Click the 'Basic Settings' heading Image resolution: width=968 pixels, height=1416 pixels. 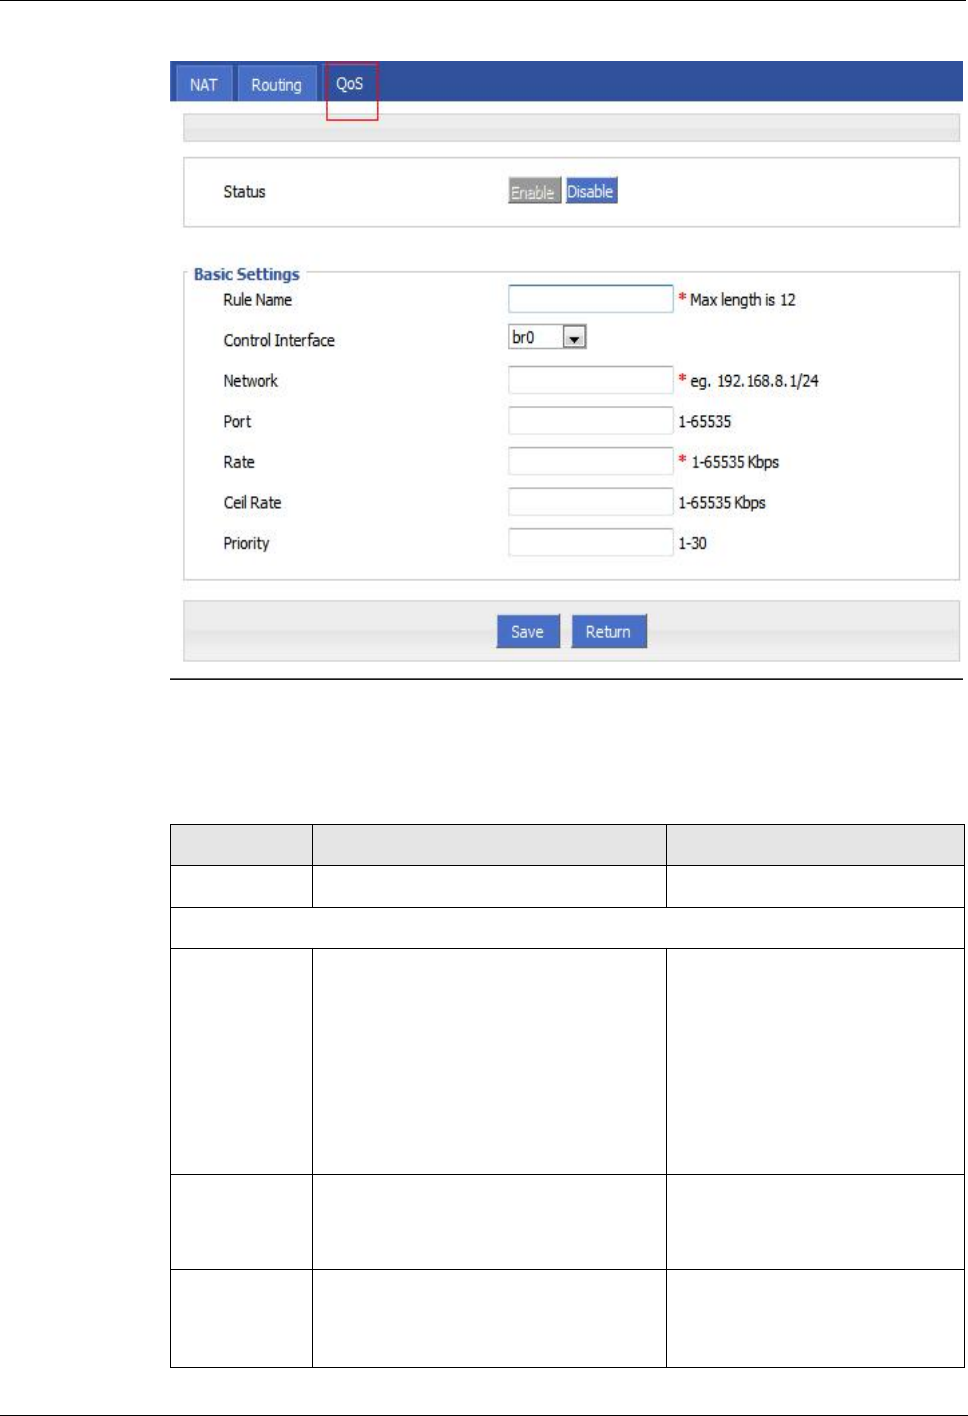point(247,274)
